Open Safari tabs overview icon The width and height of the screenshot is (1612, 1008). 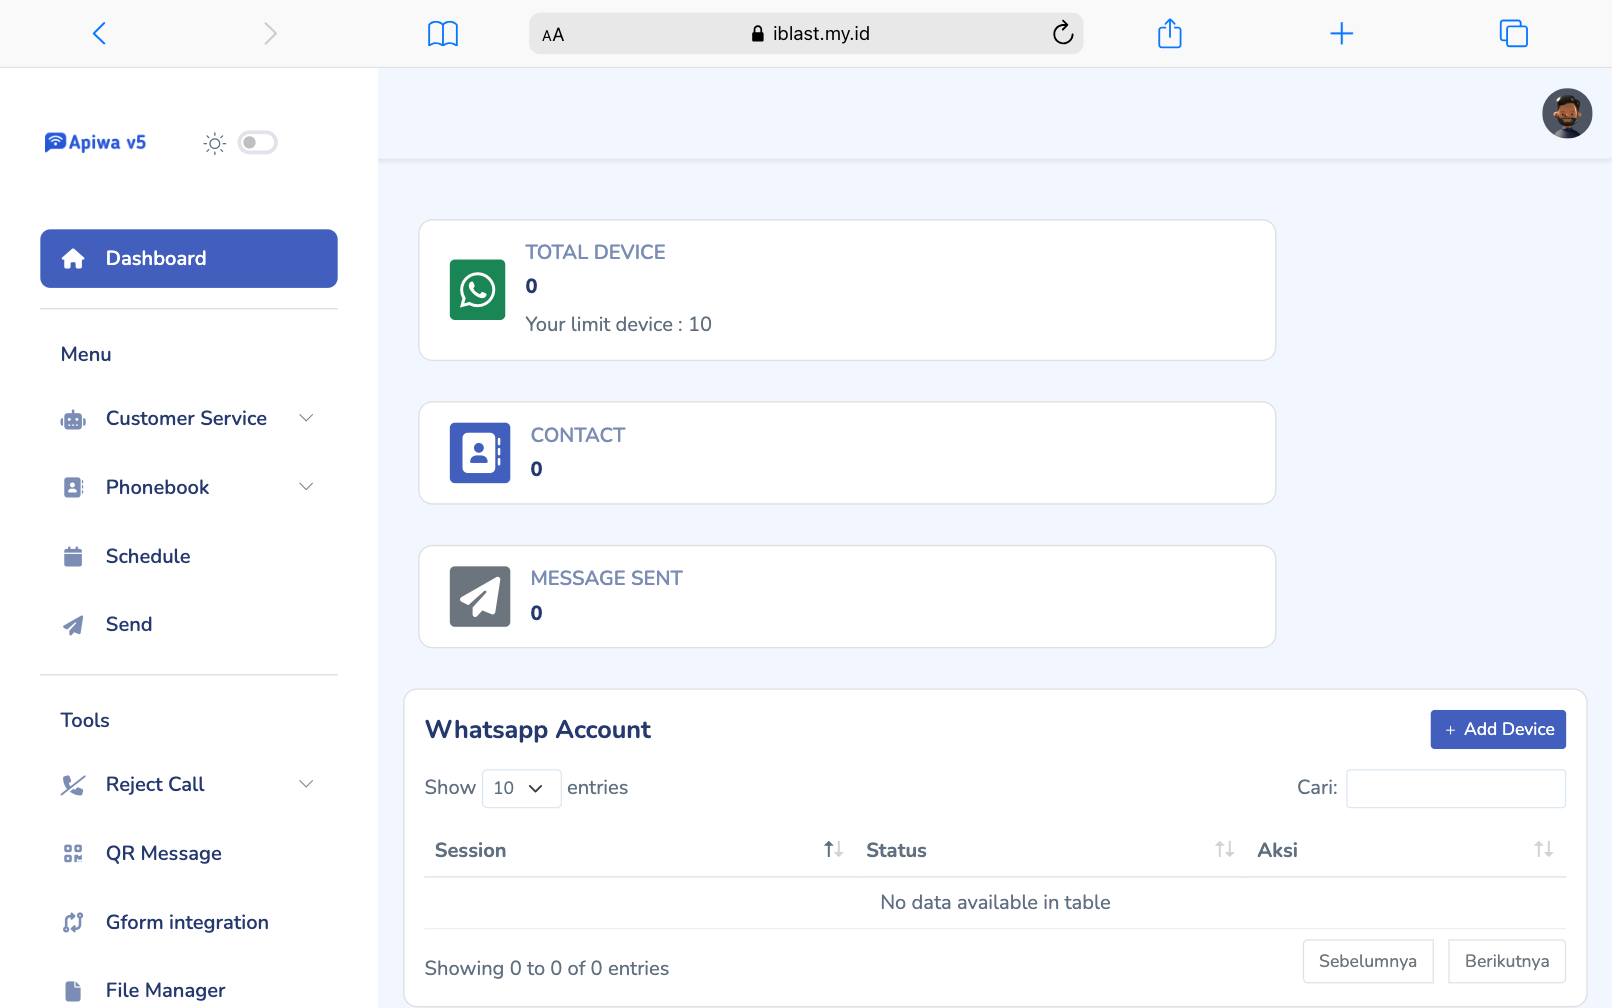click(x=1513, y=34)
